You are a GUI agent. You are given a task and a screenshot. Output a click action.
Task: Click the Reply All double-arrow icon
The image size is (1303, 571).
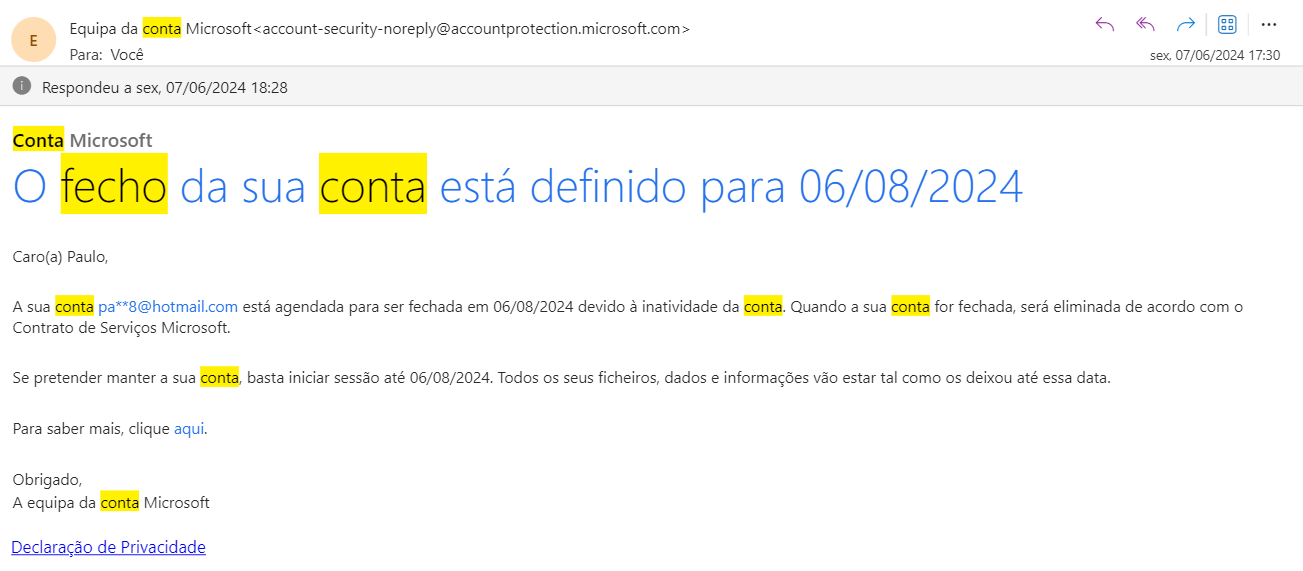[1146, 25]
